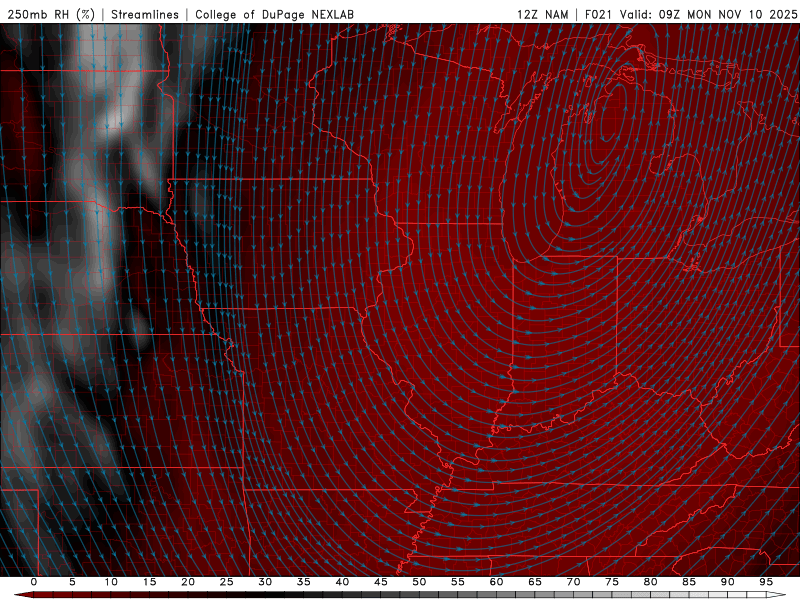The height and width of the screenshot is (600, 800).
Task: Click the "College of DuPage NEXLAB" text
Action: click(x=274, y=14)
